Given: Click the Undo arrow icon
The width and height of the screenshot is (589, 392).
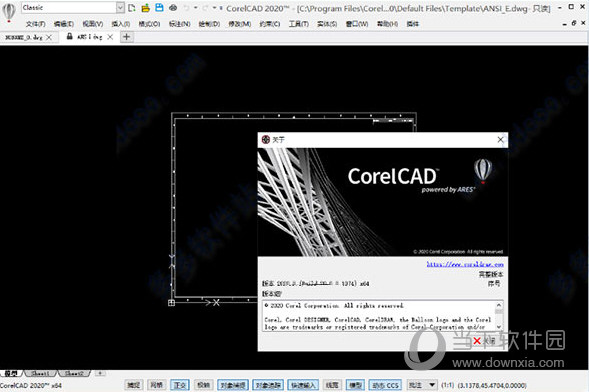Looking at the screenshot, I should point(187,8).
